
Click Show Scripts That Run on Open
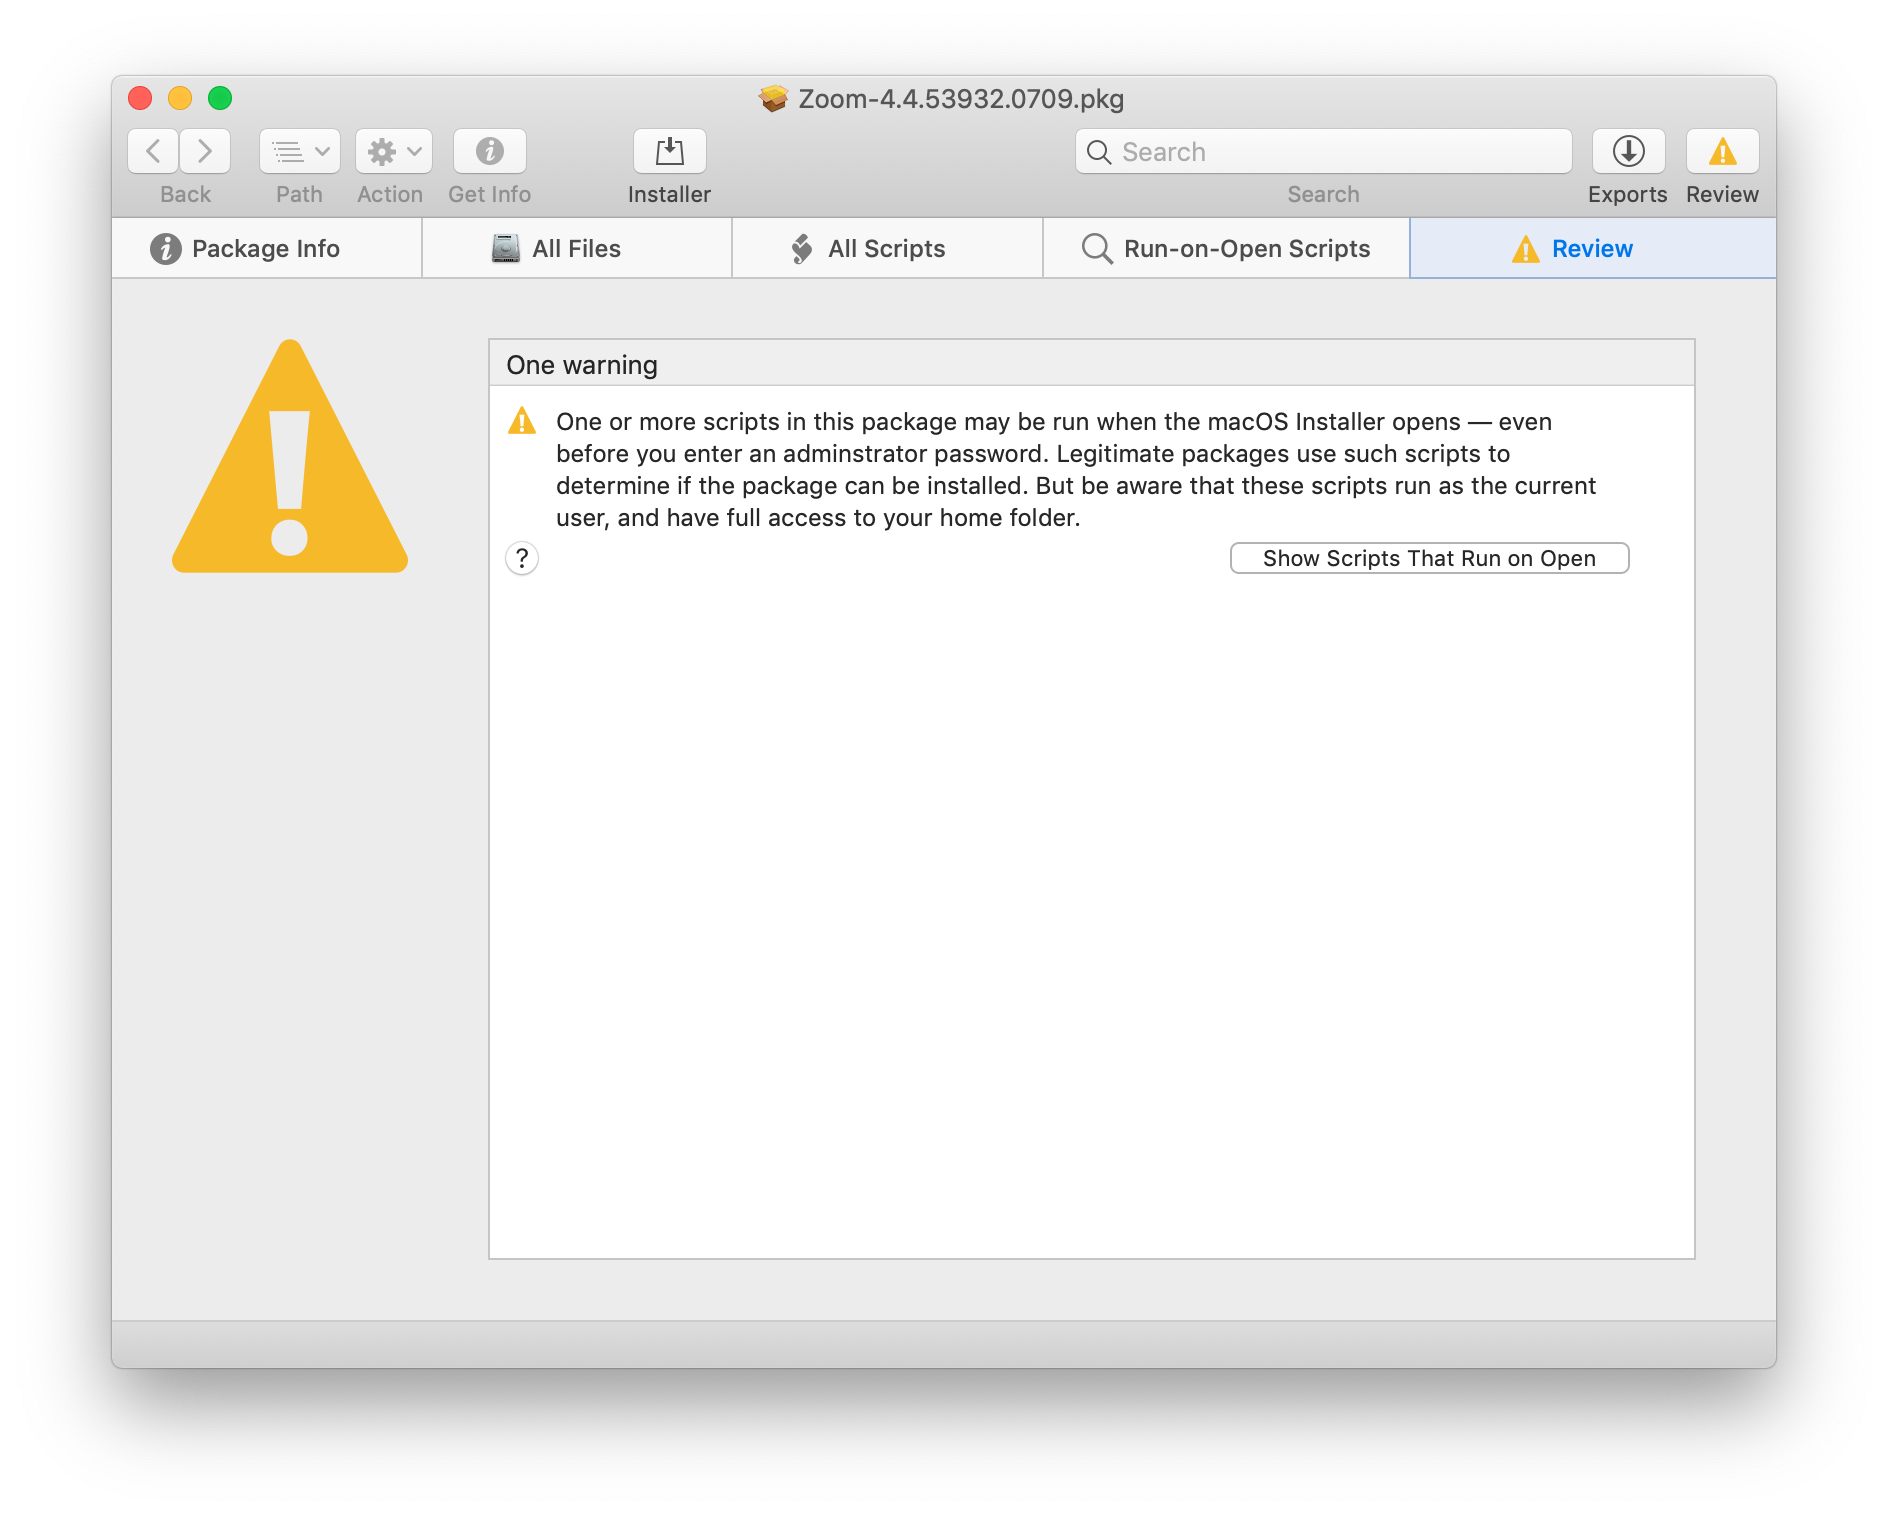1429,558
